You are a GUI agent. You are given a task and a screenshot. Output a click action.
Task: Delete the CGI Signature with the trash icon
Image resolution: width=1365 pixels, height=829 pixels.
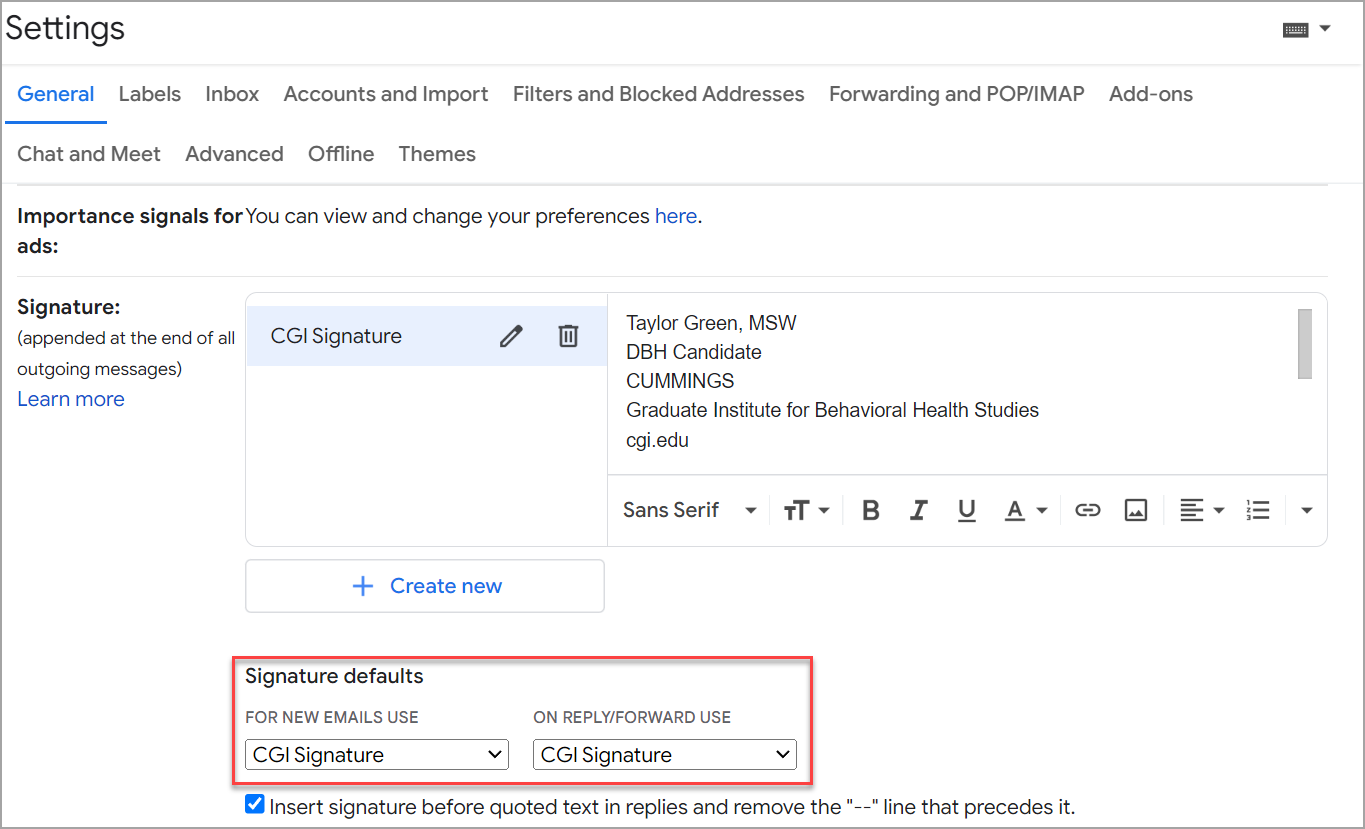point(568,335)
